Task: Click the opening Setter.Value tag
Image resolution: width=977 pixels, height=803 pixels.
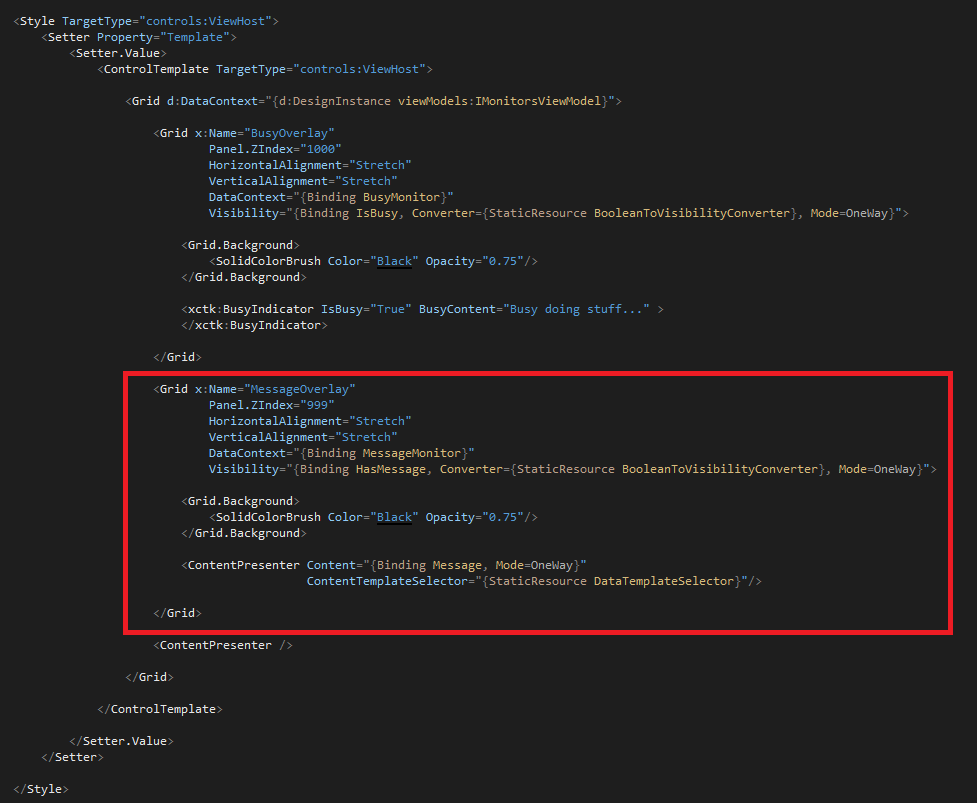Action: (118, 54)
